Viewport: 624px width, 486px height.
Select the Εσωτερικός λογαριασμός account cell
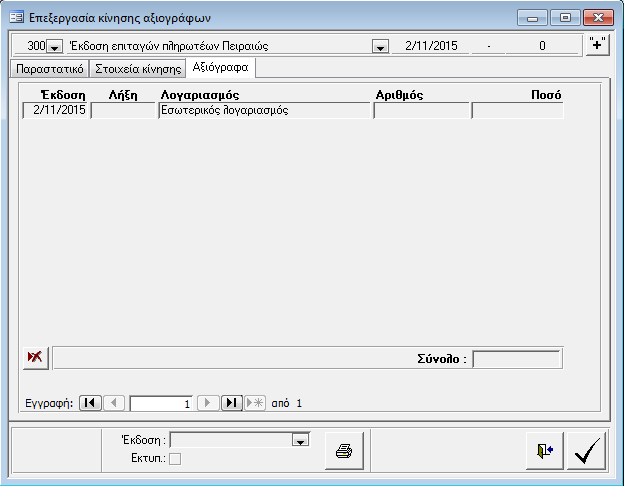click(264, 111)
